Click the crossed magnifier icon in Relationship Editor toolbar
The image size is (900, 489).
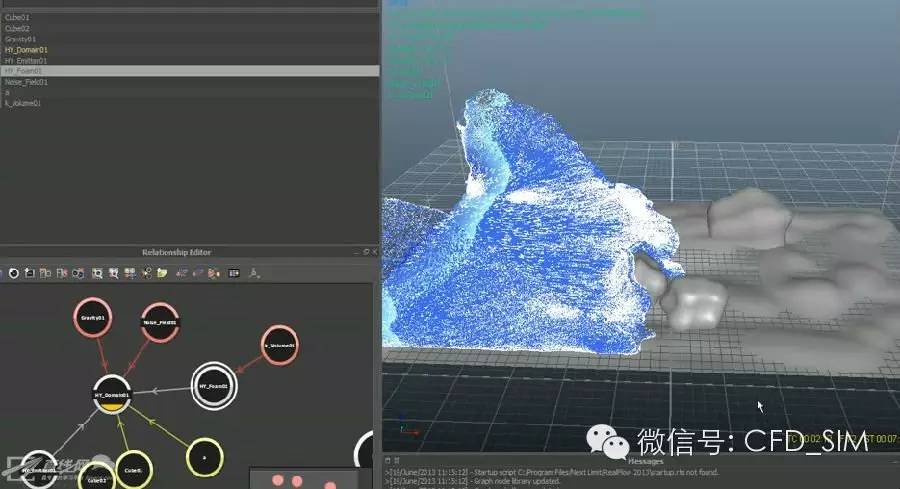pos(114,273)
